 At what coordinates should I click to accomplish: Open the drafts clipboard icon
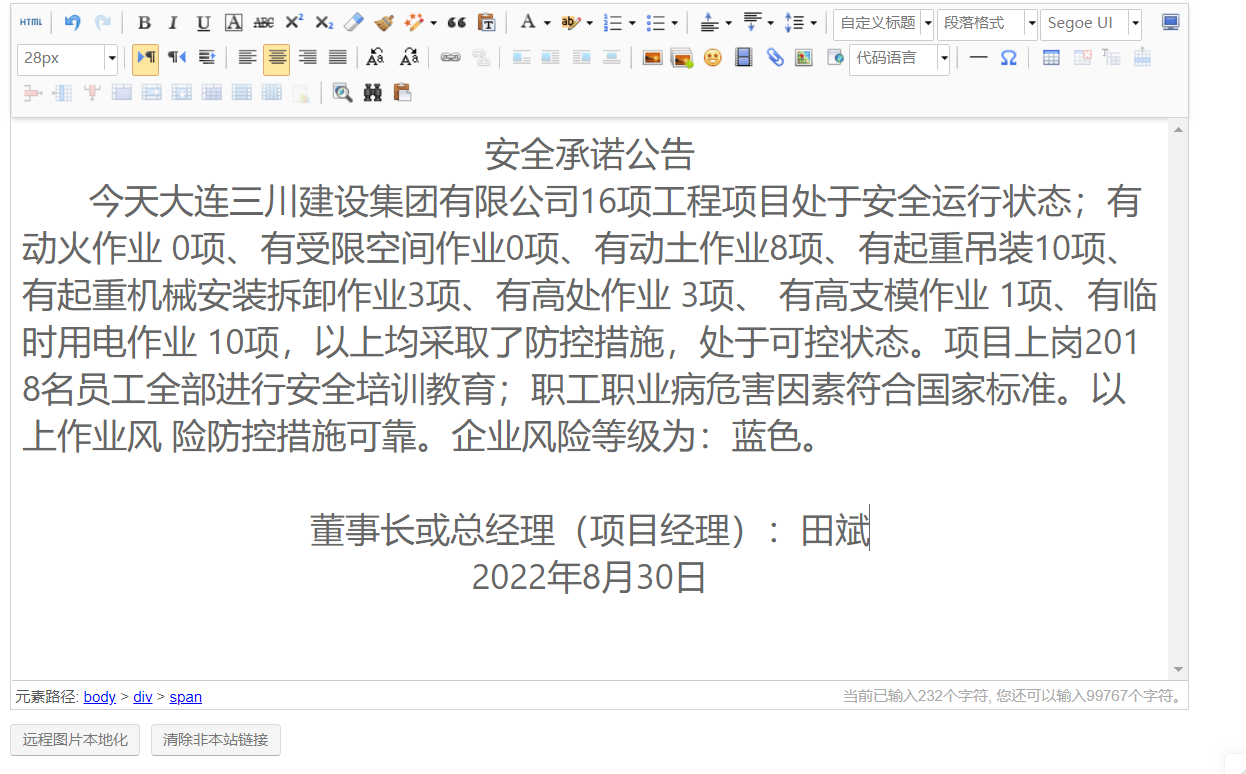tap(403, 93)
